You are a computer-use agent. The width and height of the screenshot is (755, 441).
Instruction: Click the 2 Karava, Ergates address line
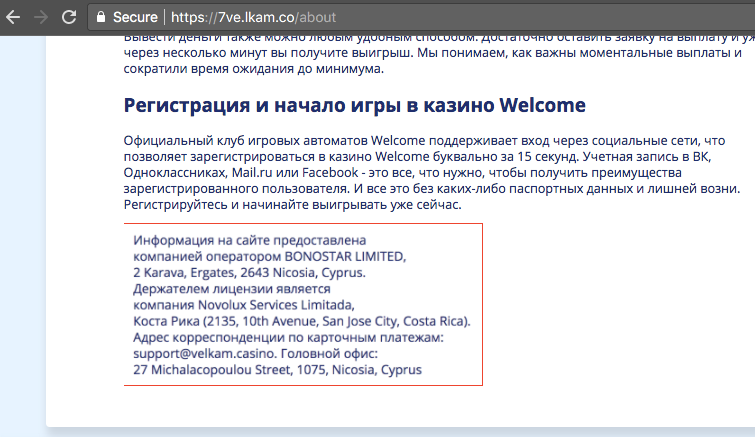coord(249,272)
